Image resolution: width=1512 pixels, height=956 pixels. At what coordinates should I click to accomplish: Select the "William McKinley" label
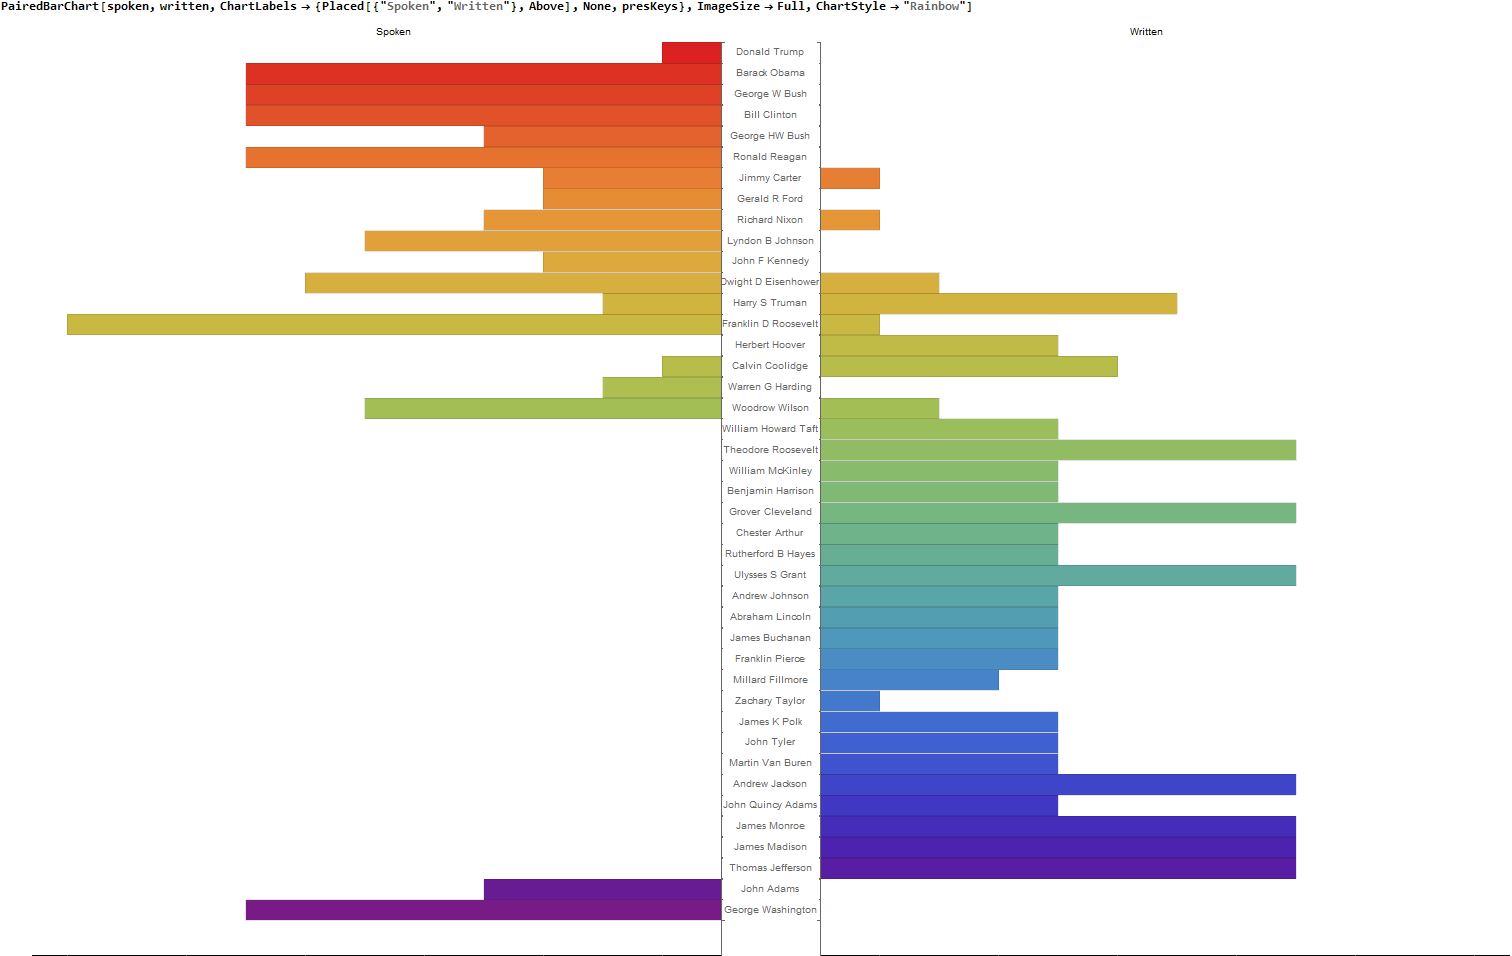(x=770, y=471)
